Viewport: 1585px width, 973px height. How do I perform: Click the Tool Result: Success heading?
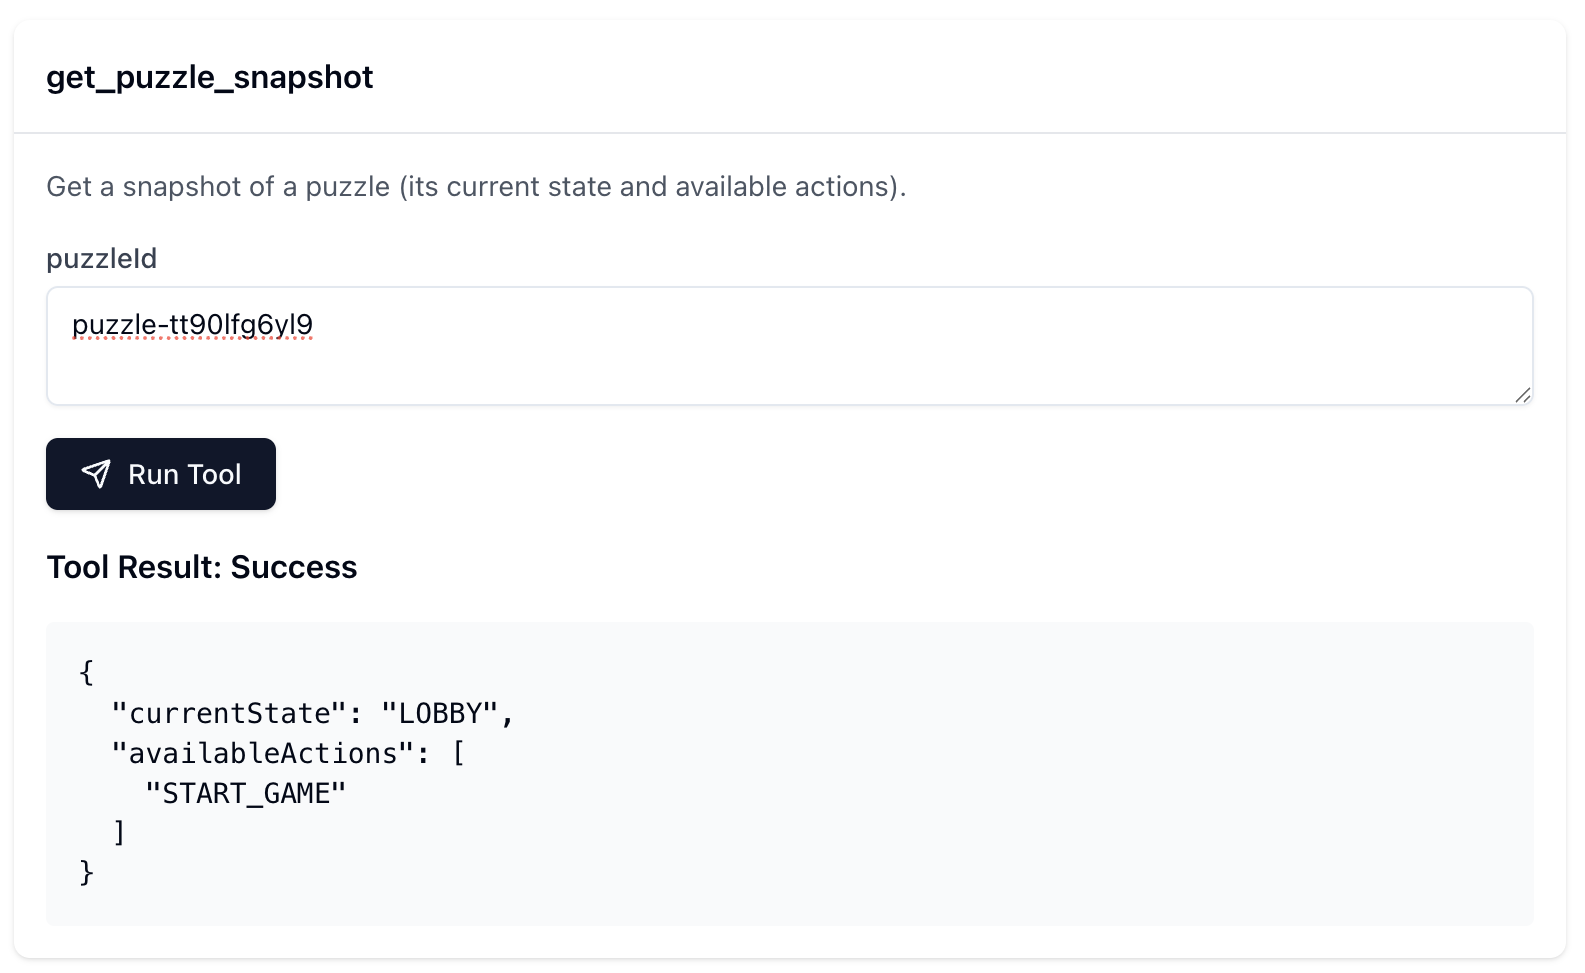(201, 567)
